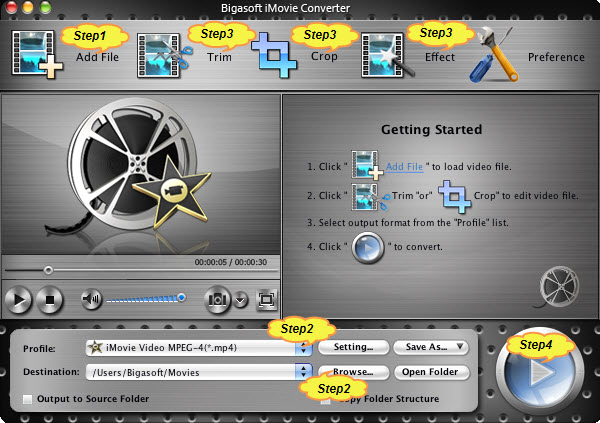Mute audio with the speaker icon
Image resolution: width=600 pixels, height=423 pixels.
coord(91,299)
